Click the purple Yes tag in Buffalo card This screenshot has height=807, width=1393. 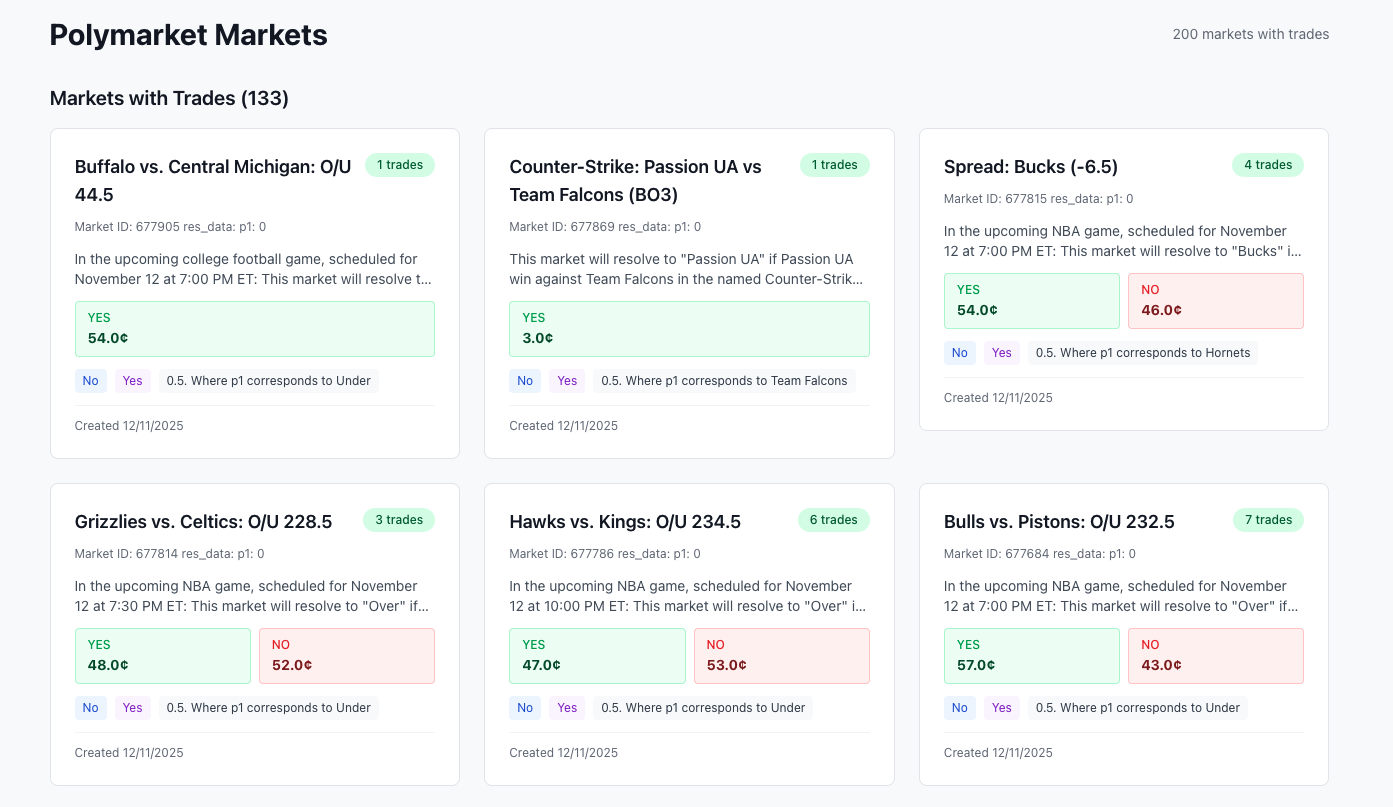tap(133, 381)
